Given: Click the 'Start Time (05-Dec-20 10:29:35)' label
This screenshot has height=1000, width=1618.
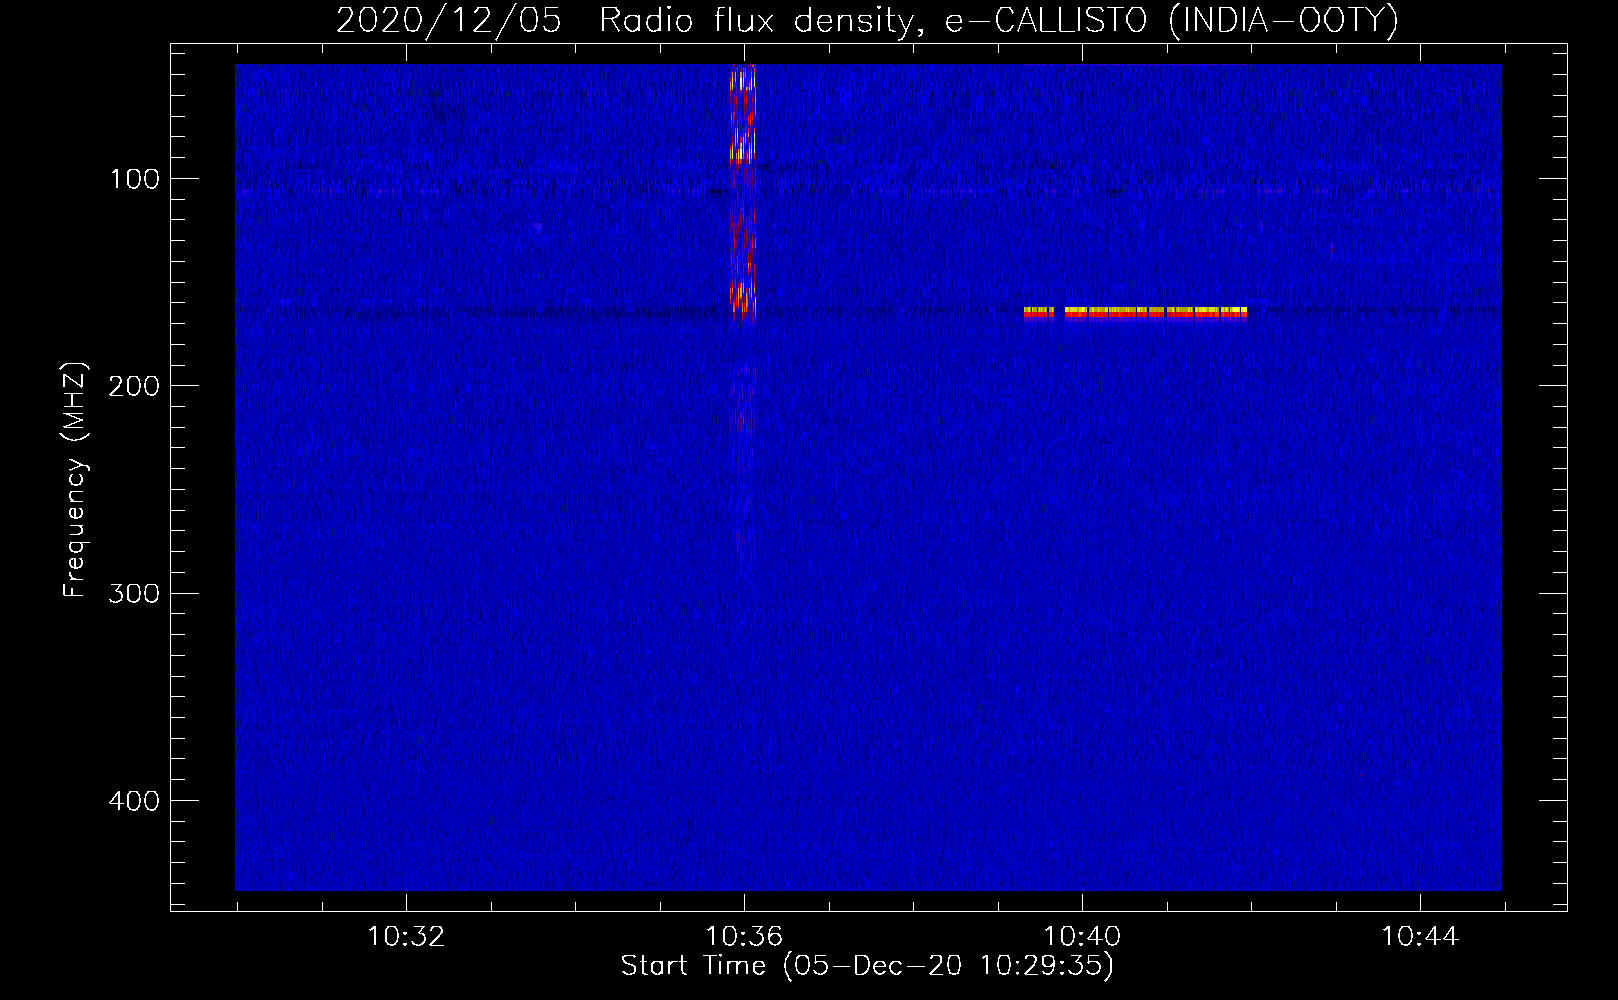Looking at the screenshot, I should [x=867, y=966].
